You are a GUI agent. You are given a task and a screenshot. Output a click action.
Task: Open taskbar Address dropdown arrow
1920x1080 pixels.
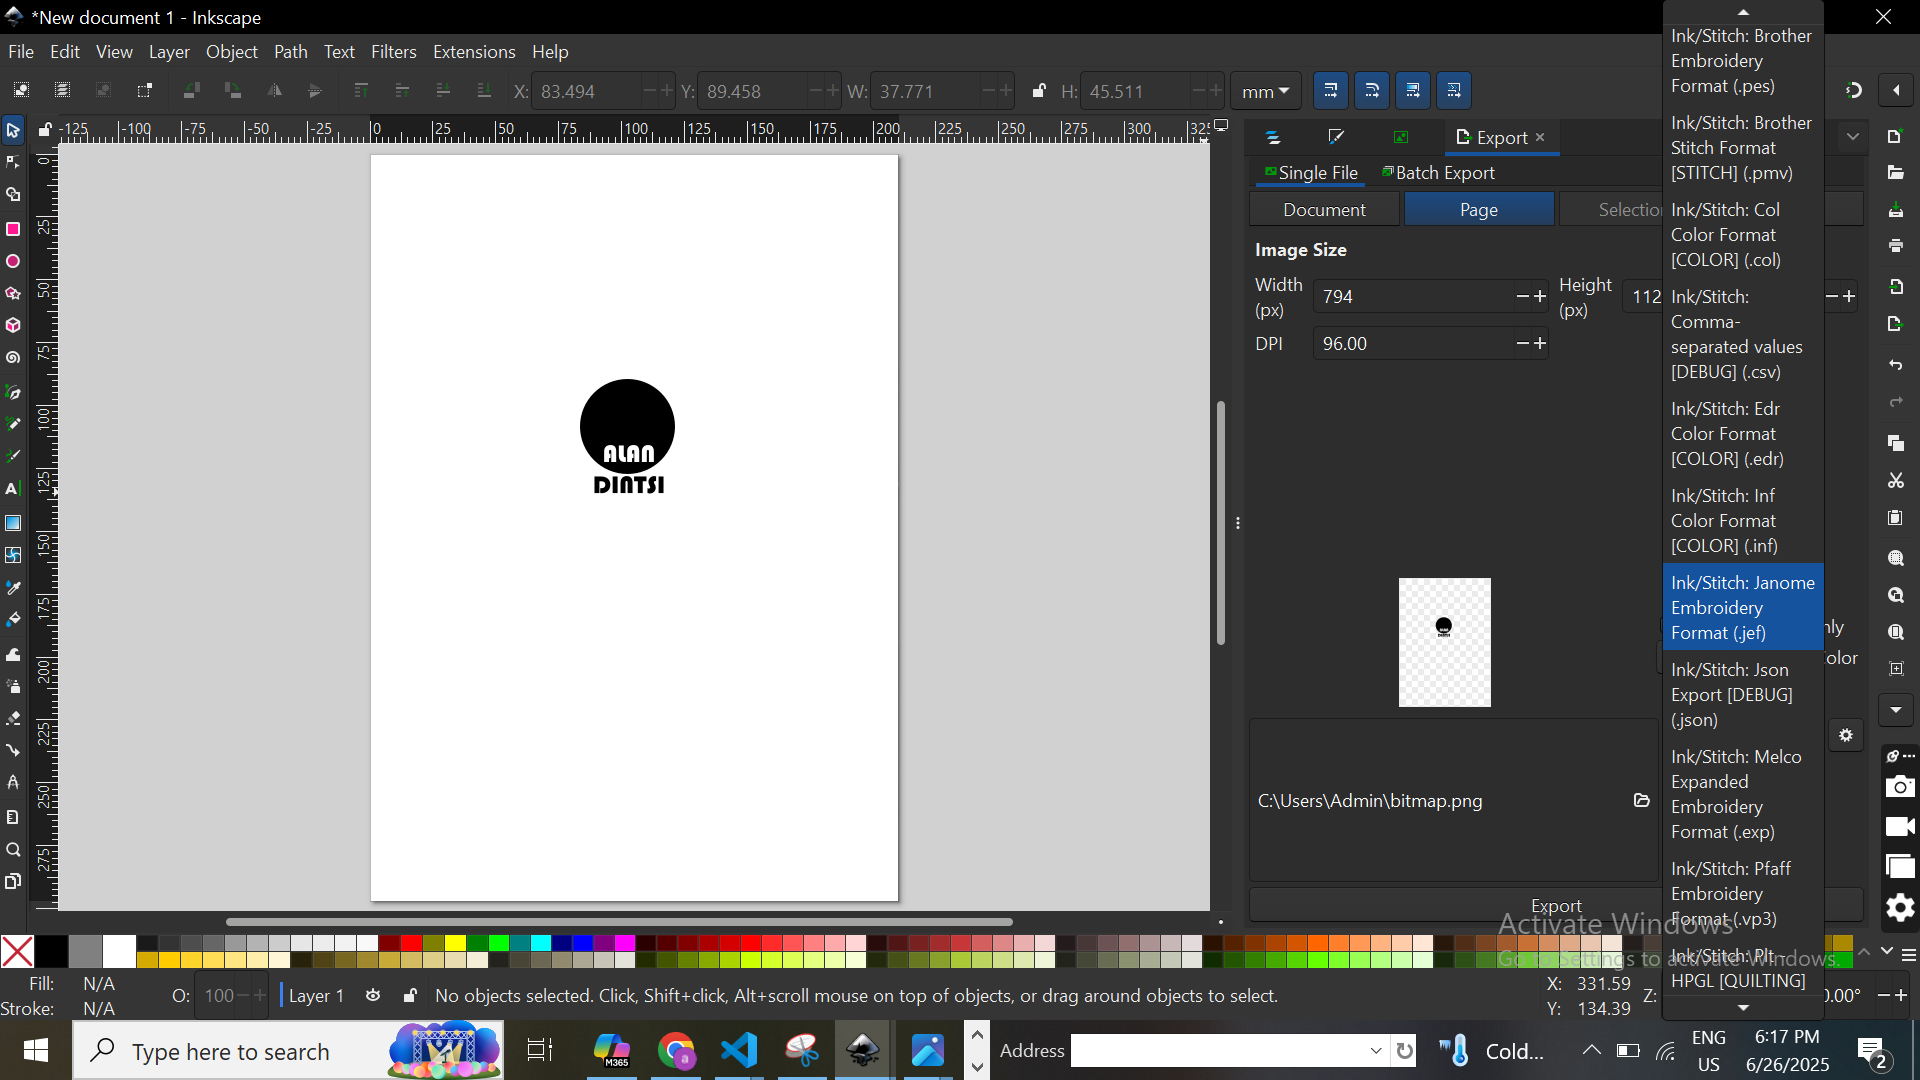click(1376, 1051)
